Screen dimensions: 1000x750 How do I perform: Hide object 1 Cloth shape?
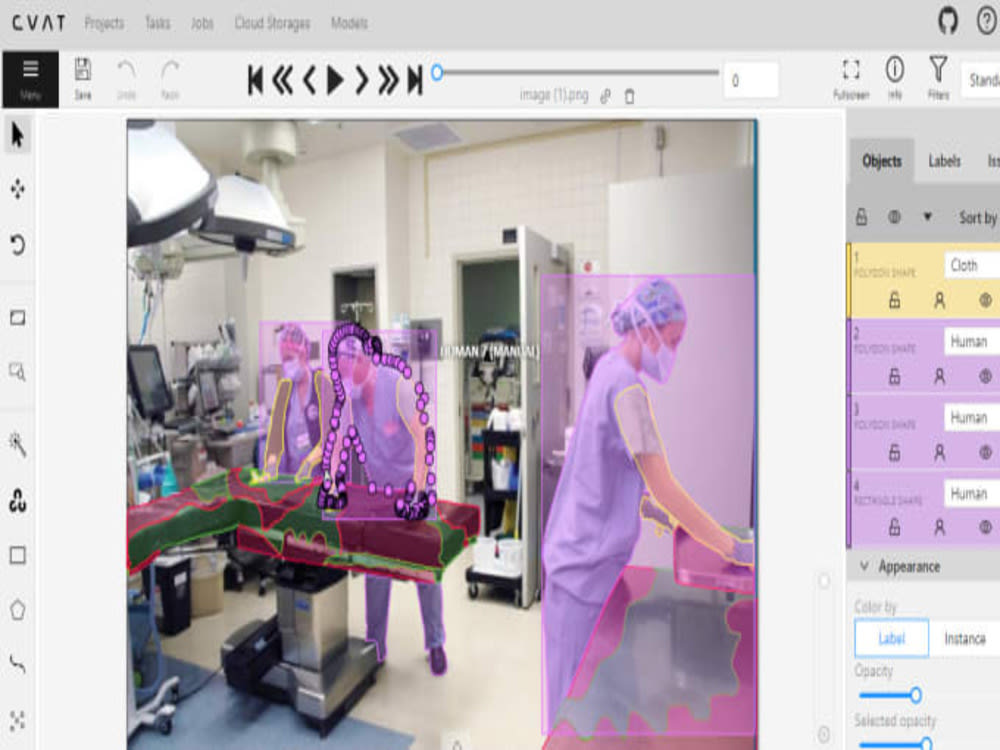click(985, 300)
